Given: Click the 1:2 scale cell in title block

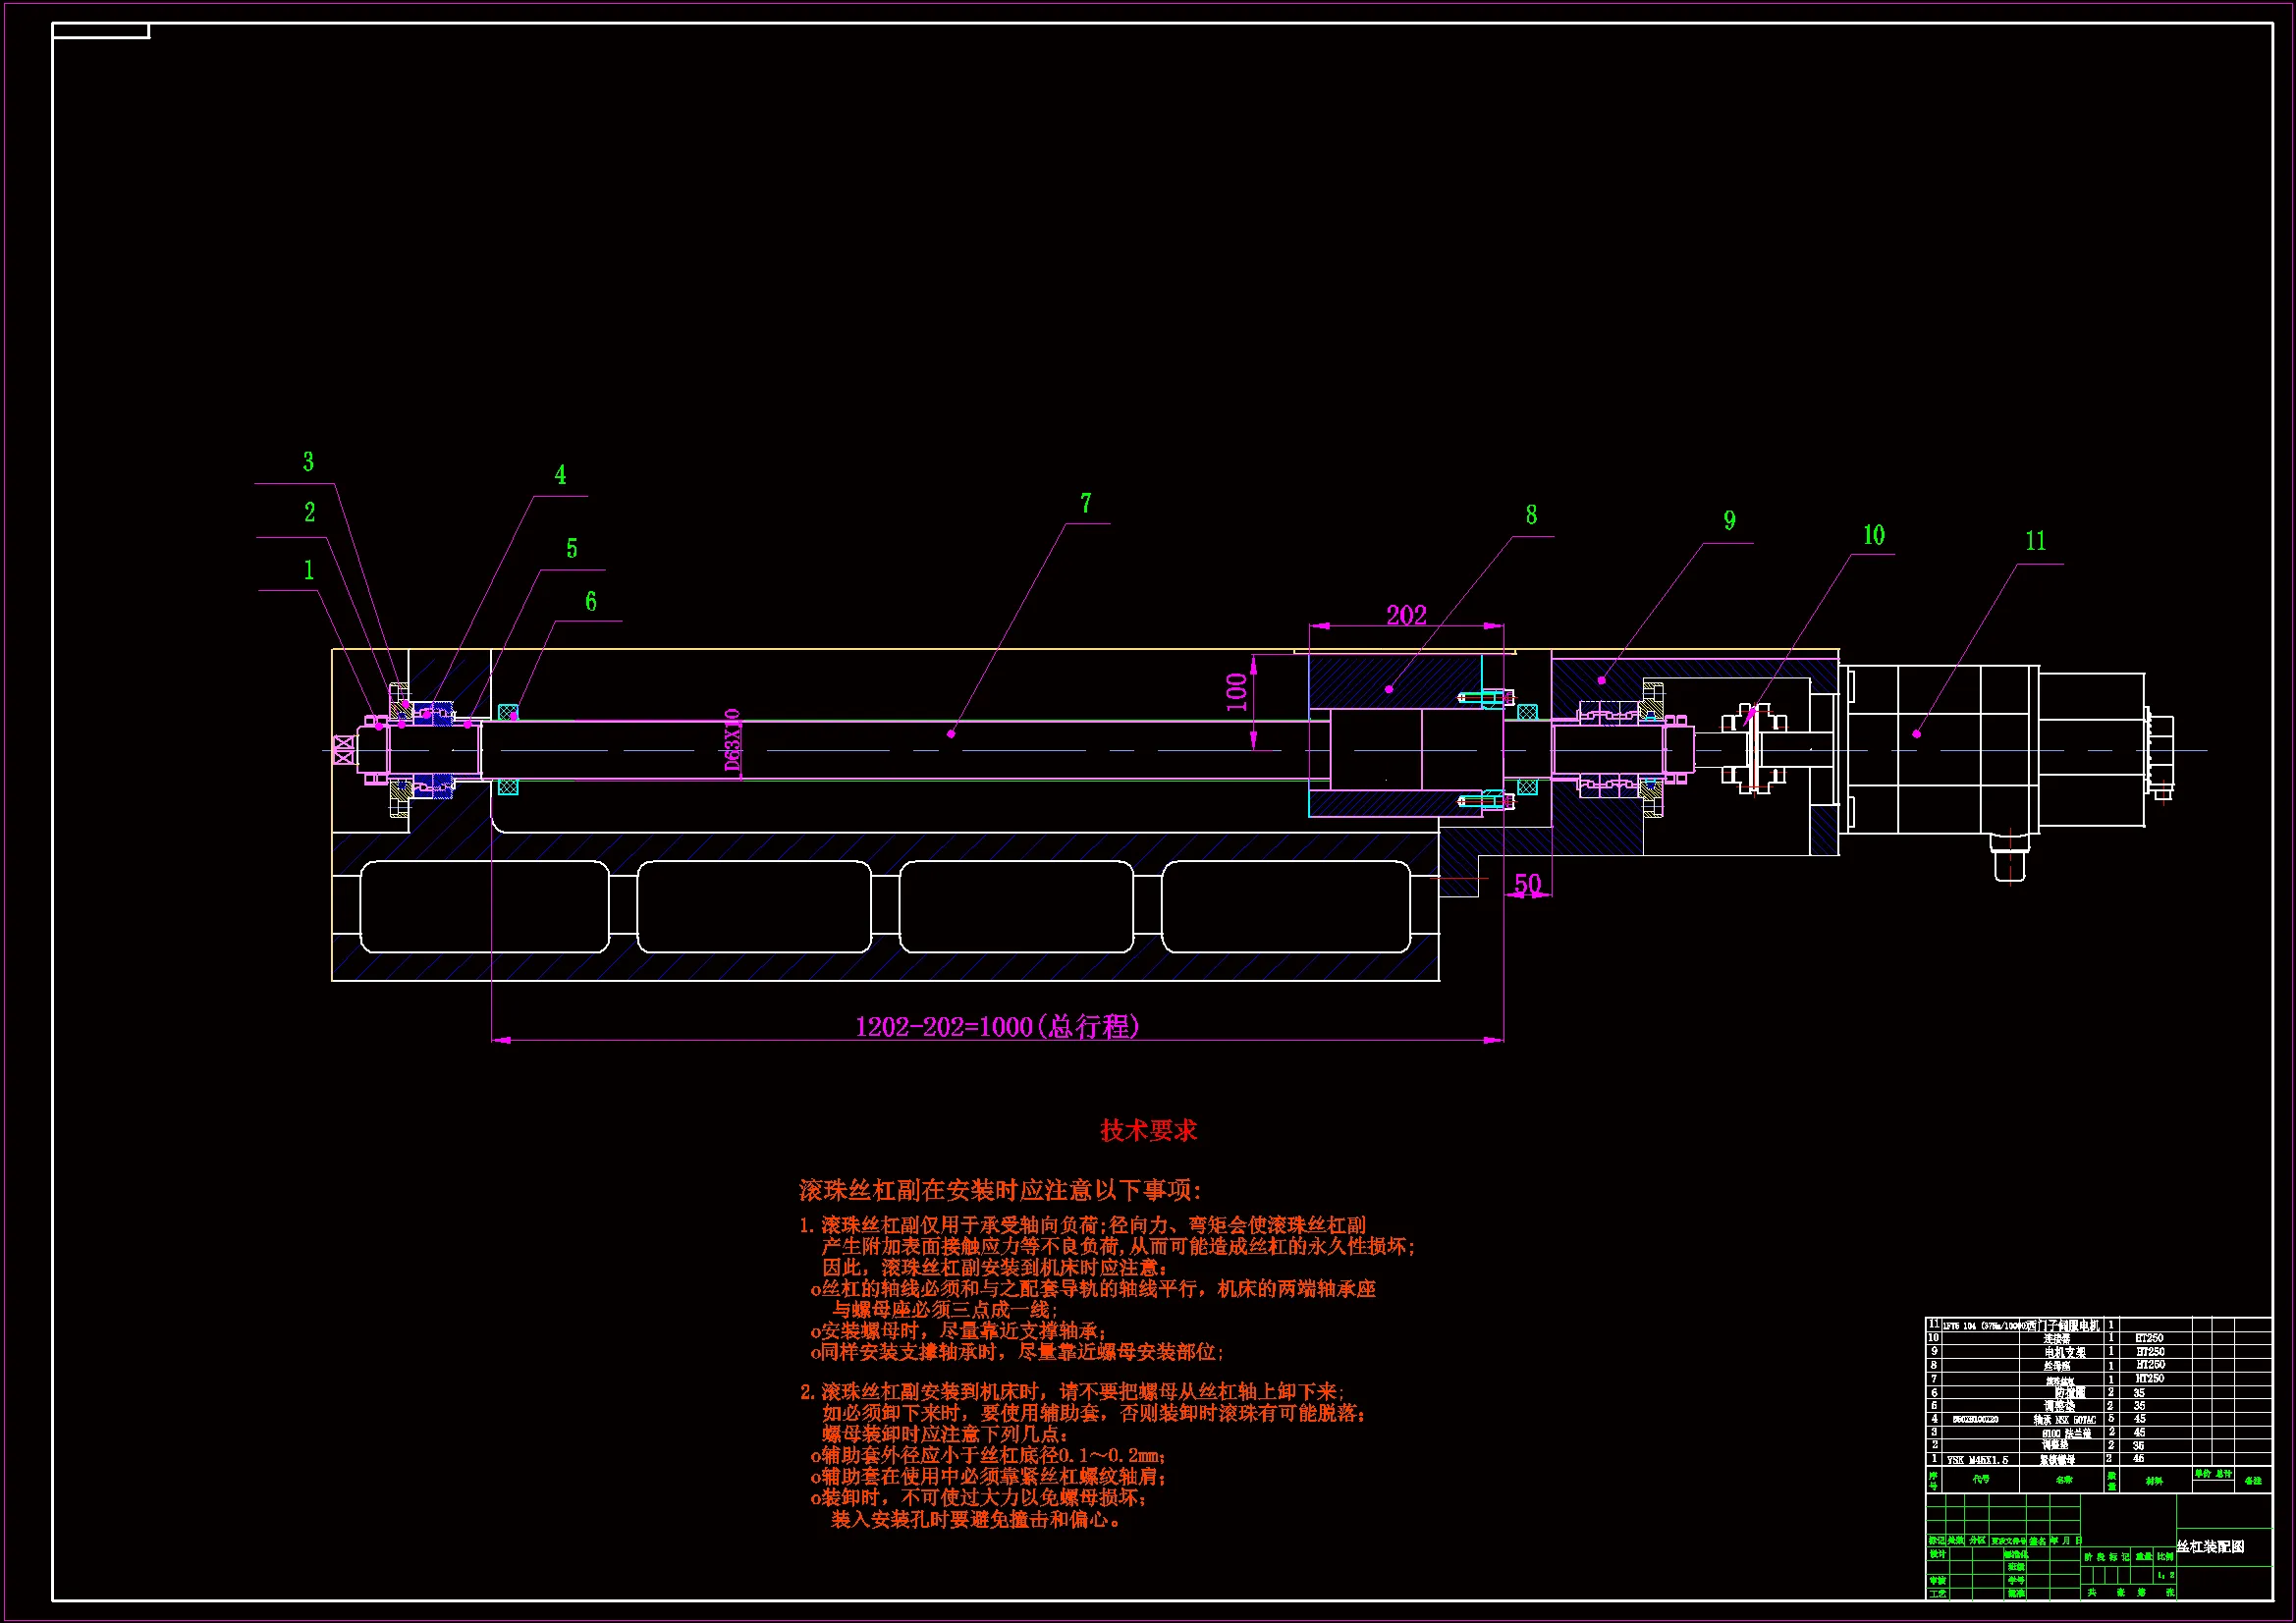Looking at the screenshot, I should coord(2165,1575).
